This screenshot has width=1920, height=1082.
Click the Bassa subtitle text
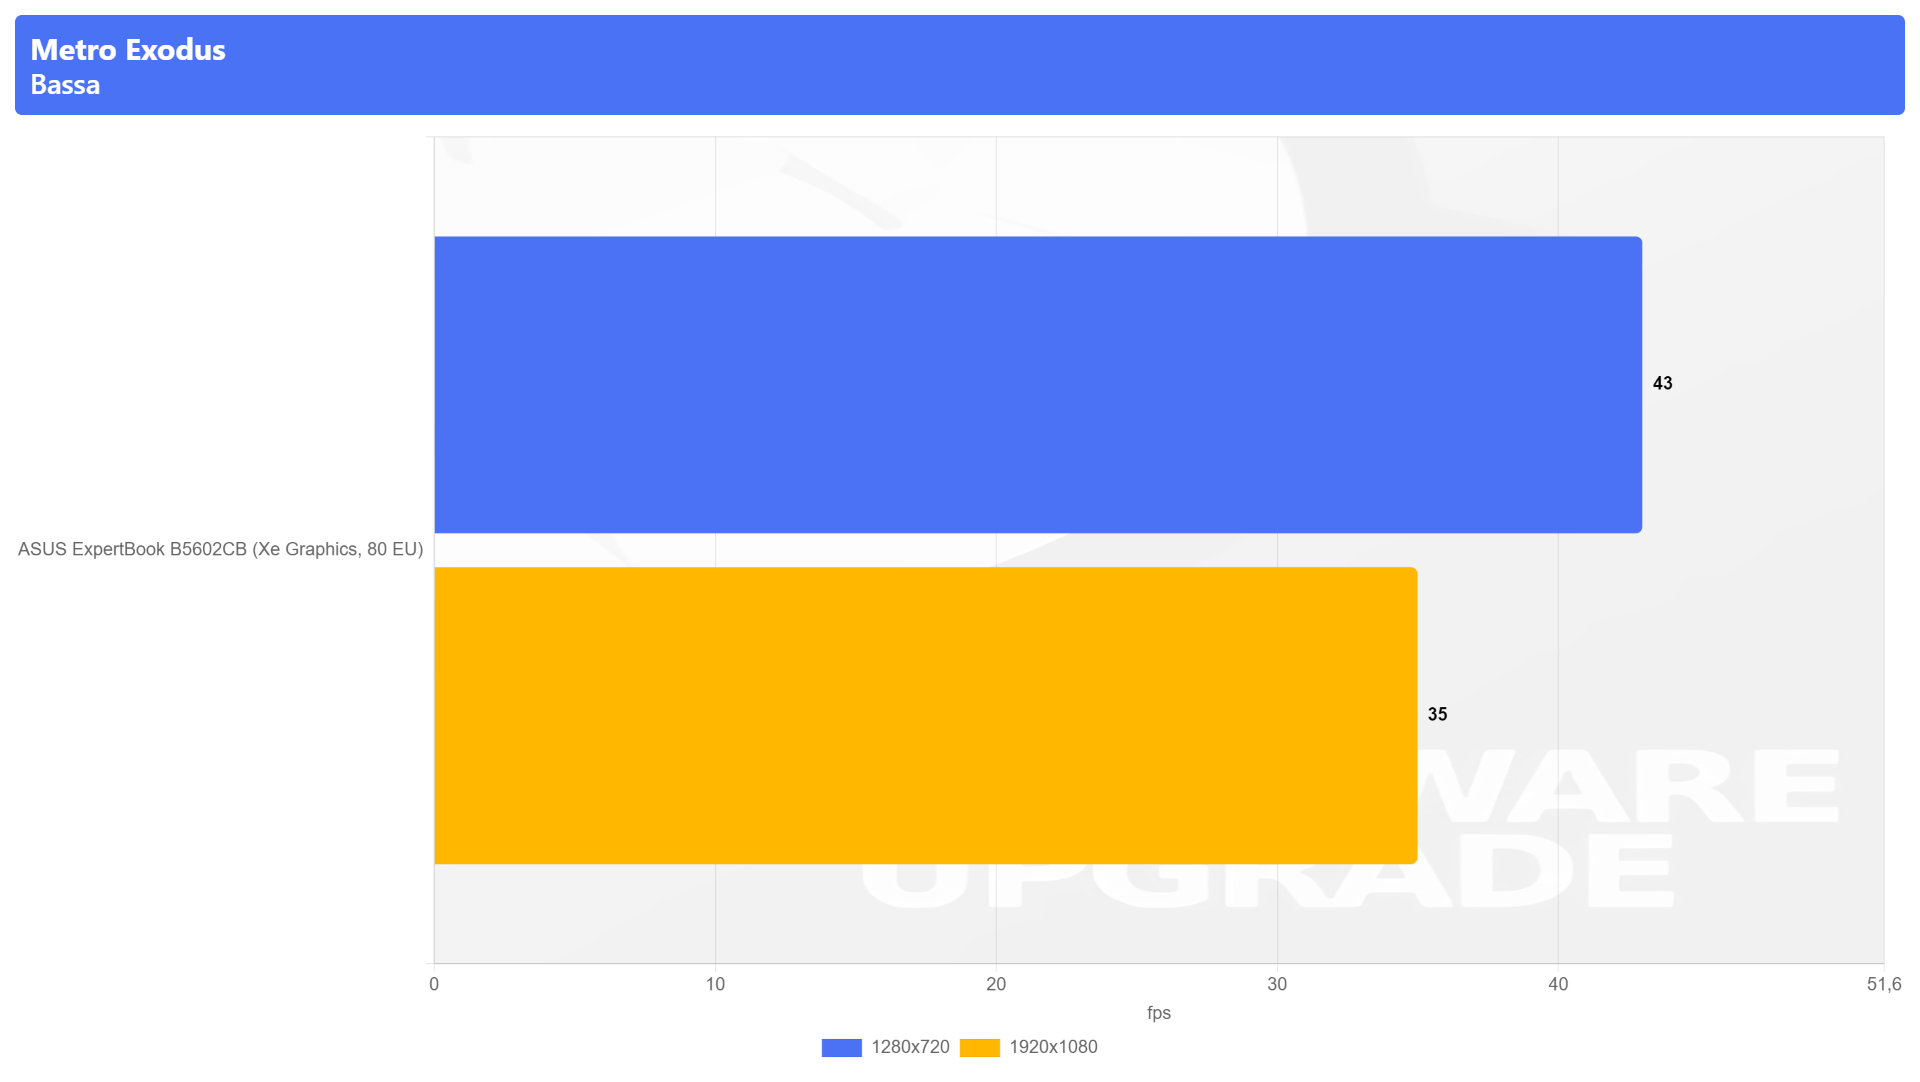65,85
